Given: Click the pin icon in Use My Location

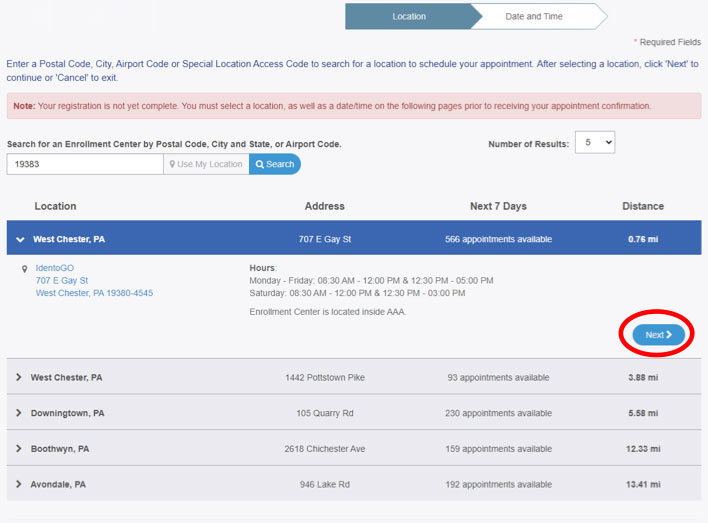Looking at the screenshot, I should [173, 164].
